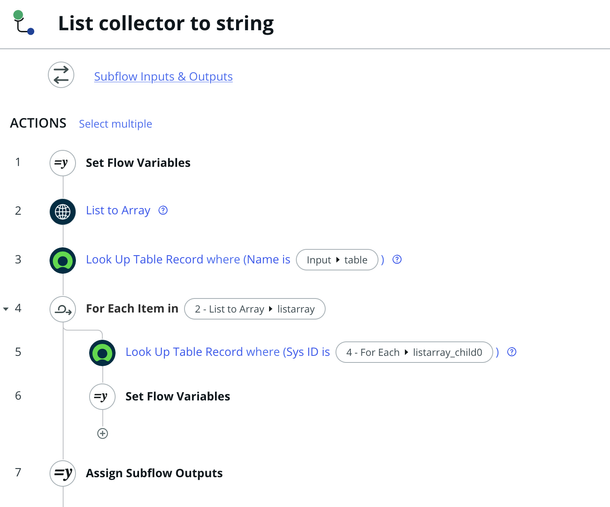Click the green lookup icon at step 5
The height and width of the screenshot is (507, 610).
point(102,352)
